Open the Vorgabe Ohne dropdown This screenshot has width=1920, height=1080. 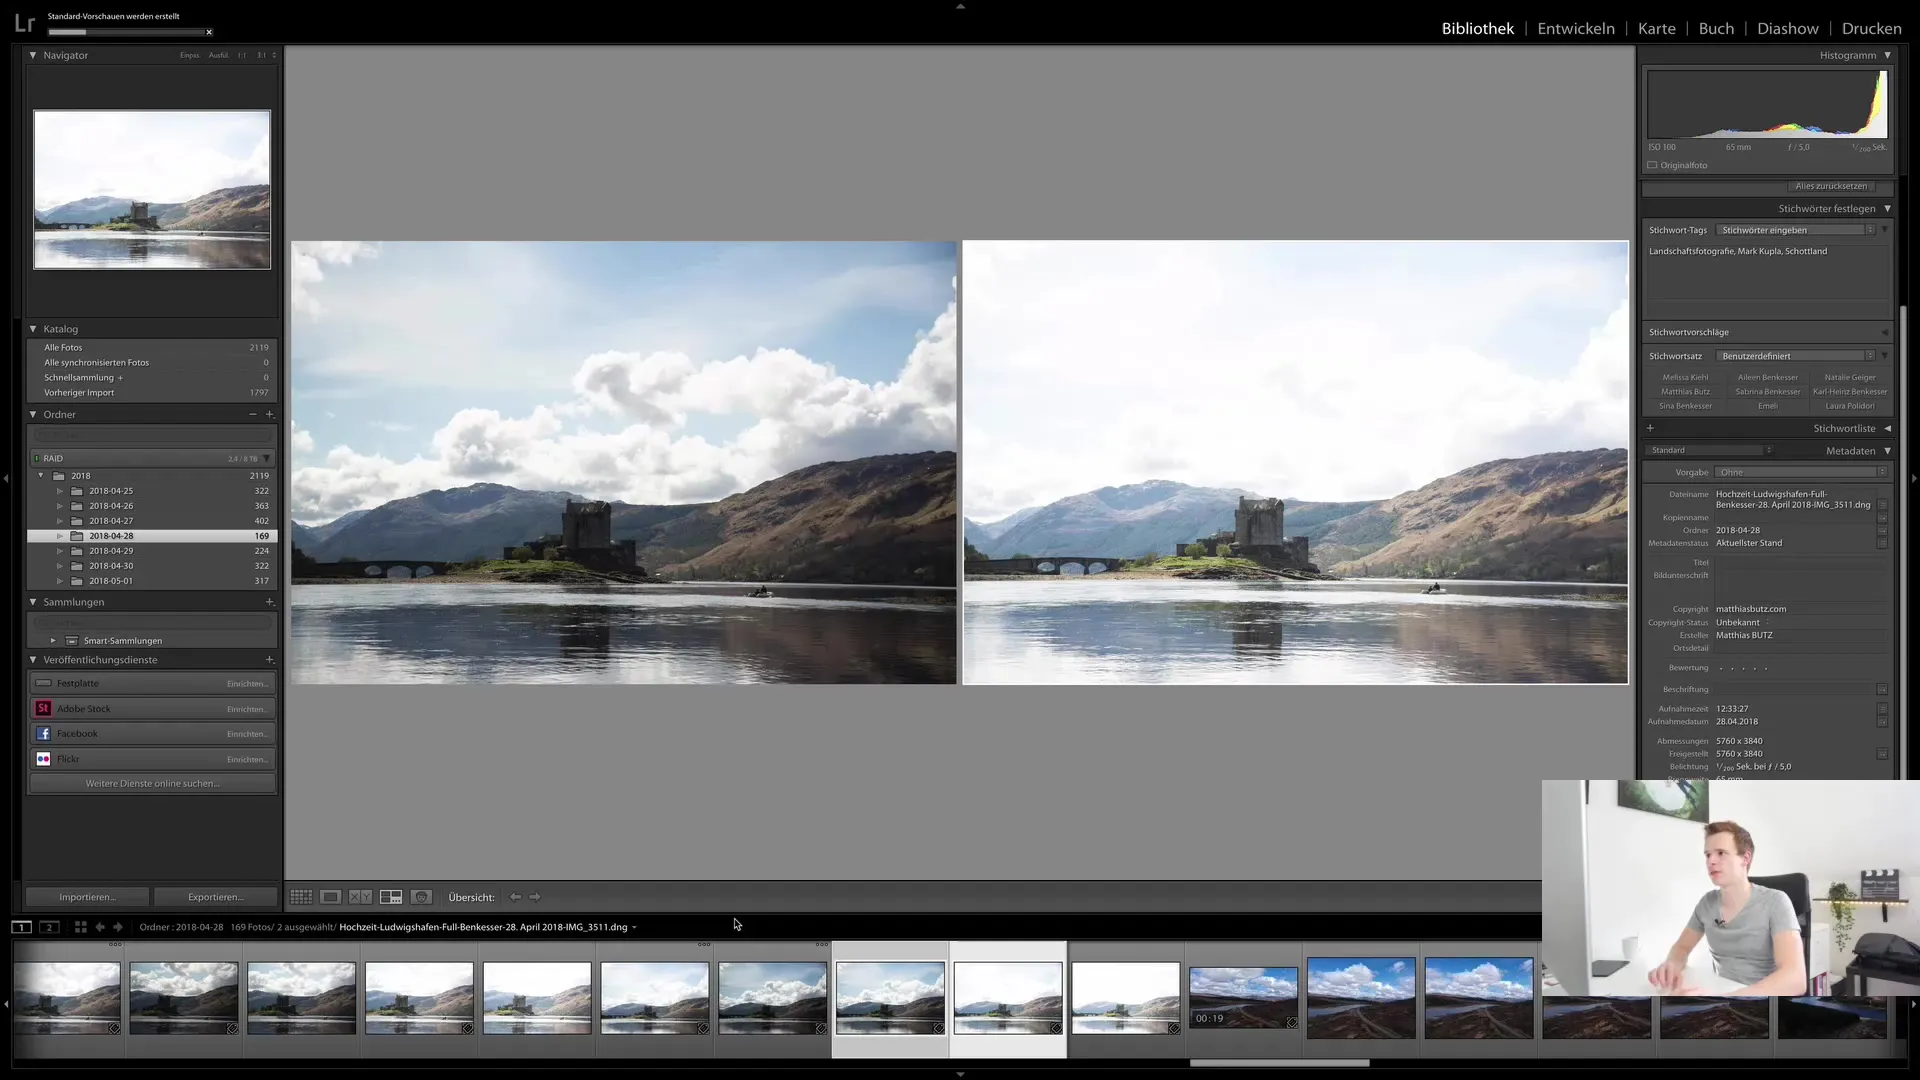[x=1802, y=472]
